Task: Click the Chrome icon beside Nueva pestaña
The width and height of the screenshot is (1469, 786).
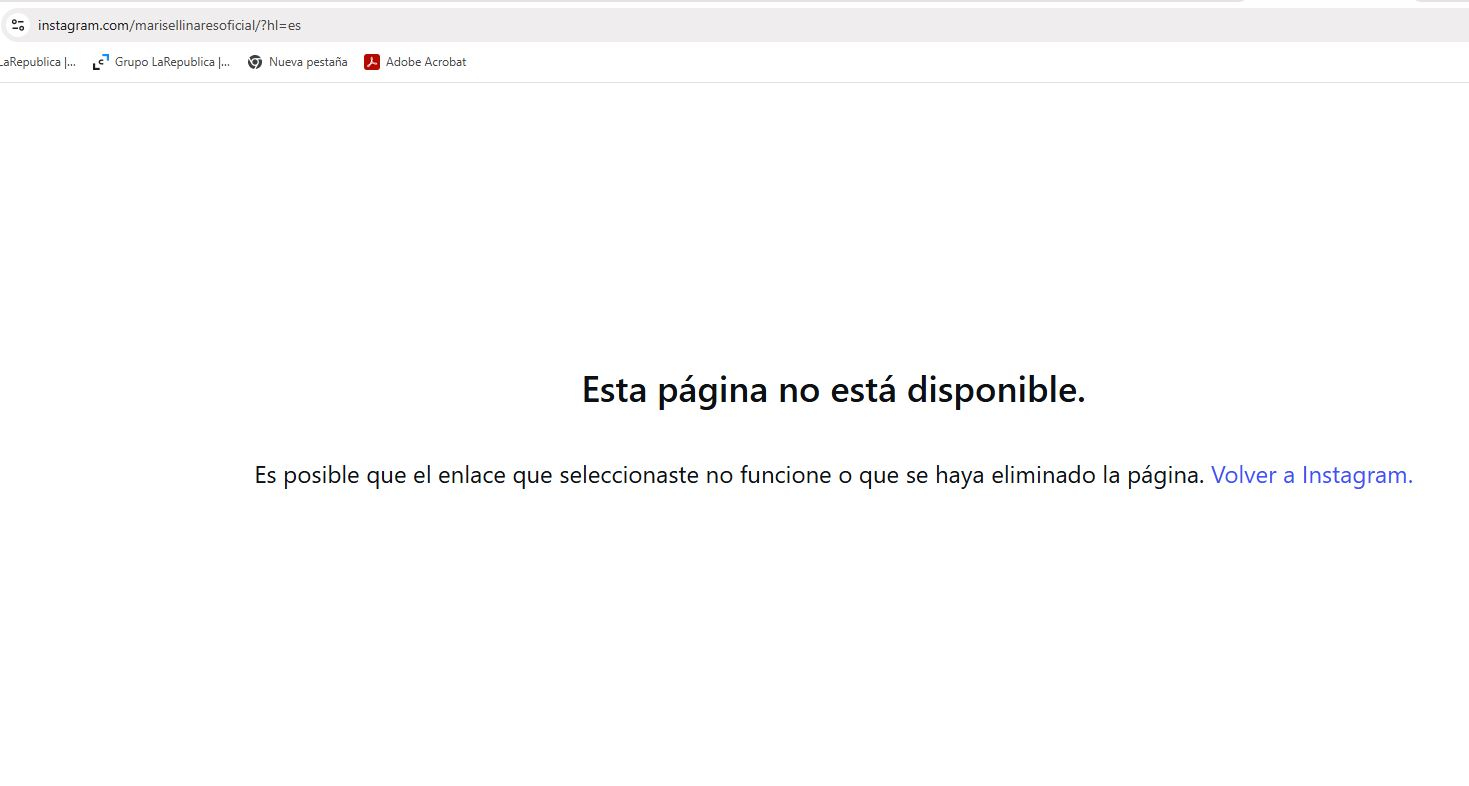Action: (x=255, y=62)
